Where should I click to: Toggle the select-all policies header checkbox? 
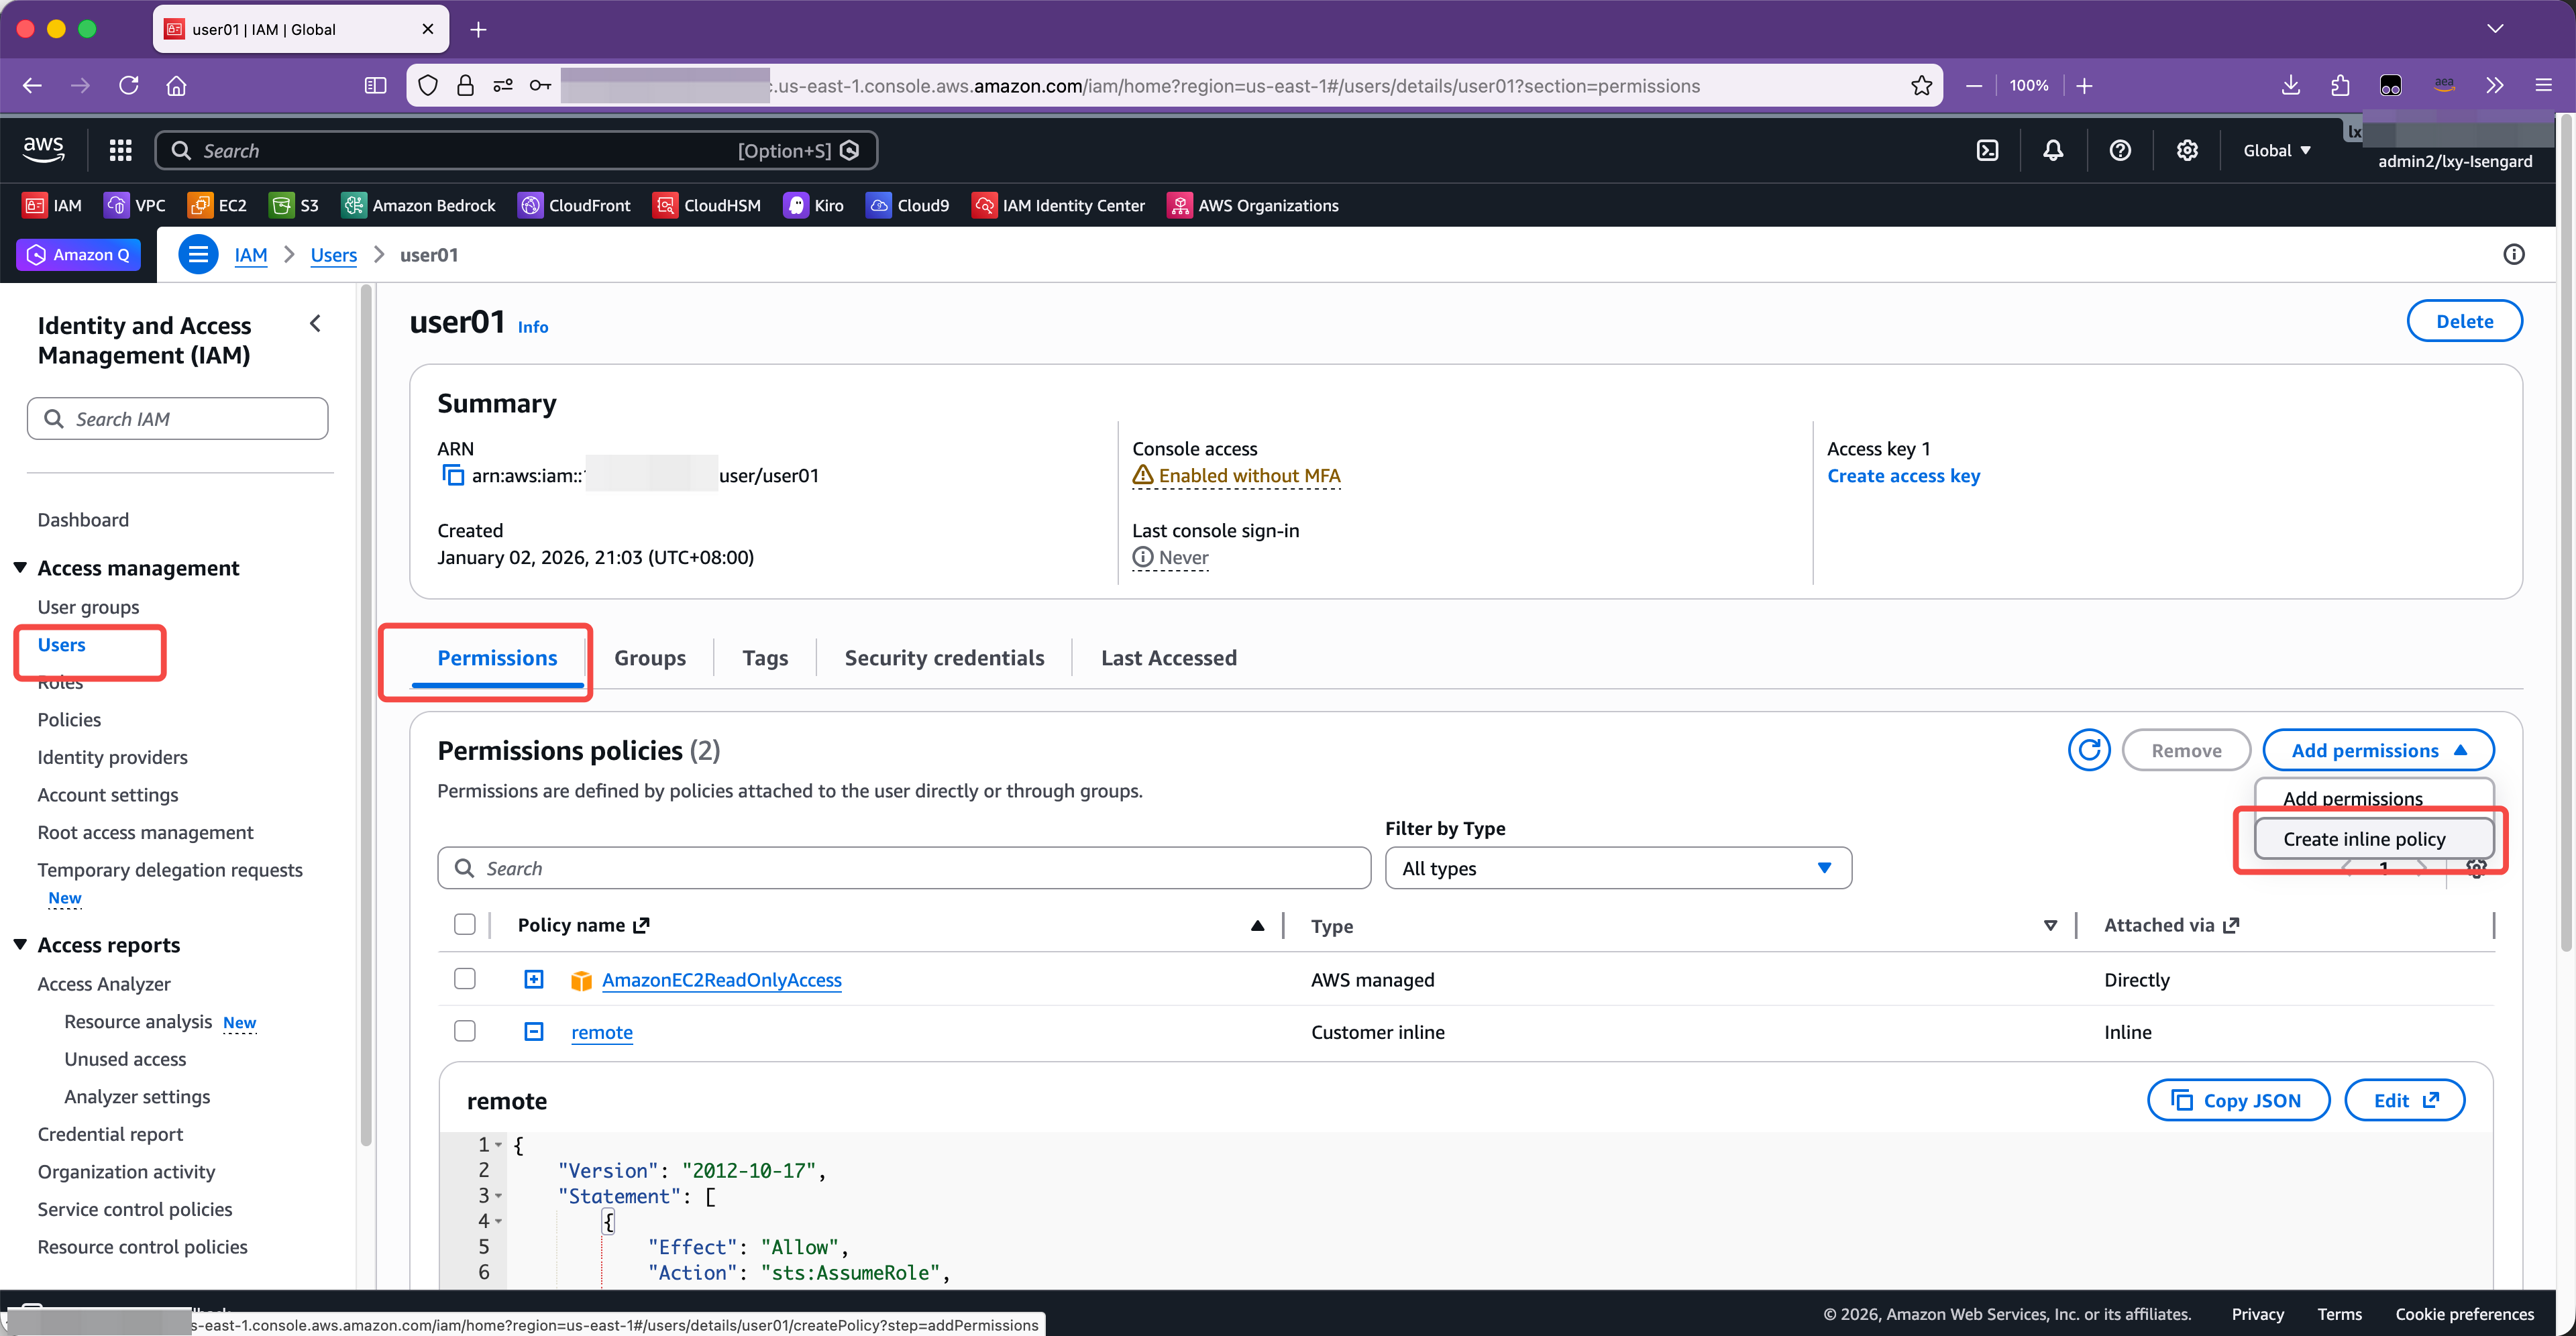pos(465,924)
